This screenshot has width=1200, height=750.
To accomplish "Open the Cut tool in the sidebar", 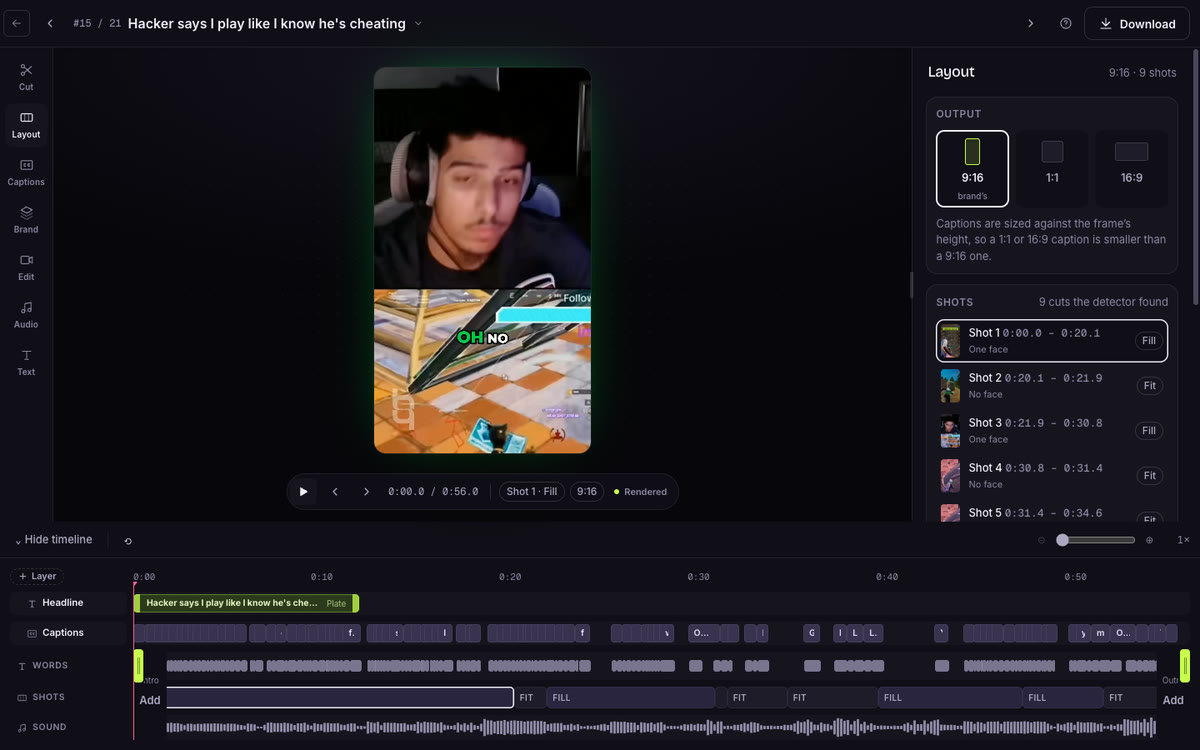I will (26, 77).
